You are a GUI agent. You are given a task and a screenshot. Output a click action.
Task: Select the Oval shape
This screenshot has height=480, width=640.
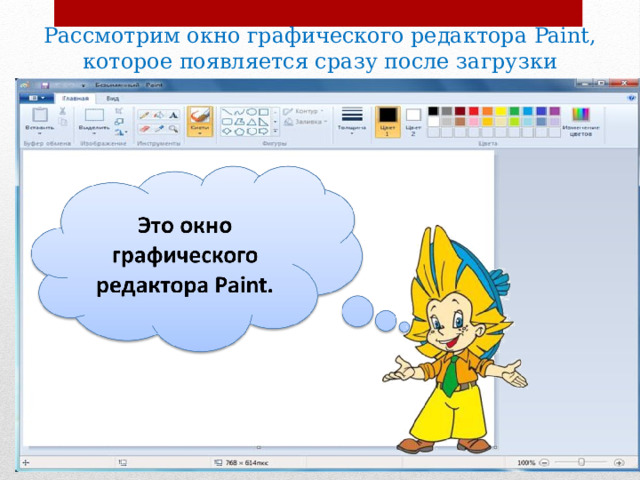pyautogui.click(x=252, y=112)
